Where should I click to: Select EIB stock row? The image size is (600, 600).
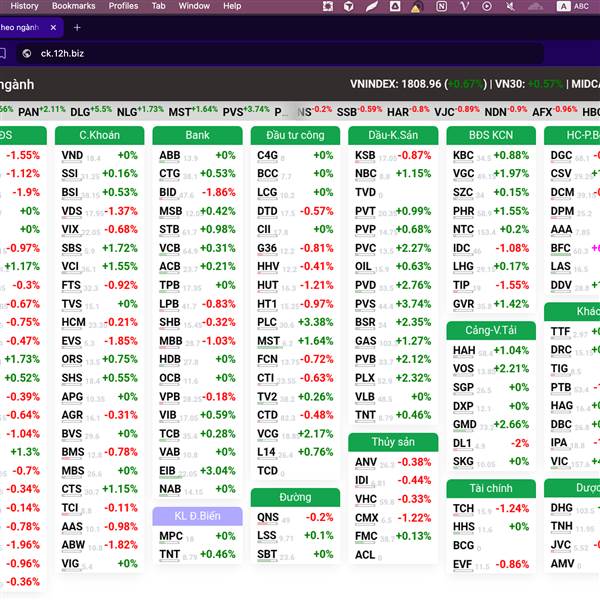click(197, 471)
